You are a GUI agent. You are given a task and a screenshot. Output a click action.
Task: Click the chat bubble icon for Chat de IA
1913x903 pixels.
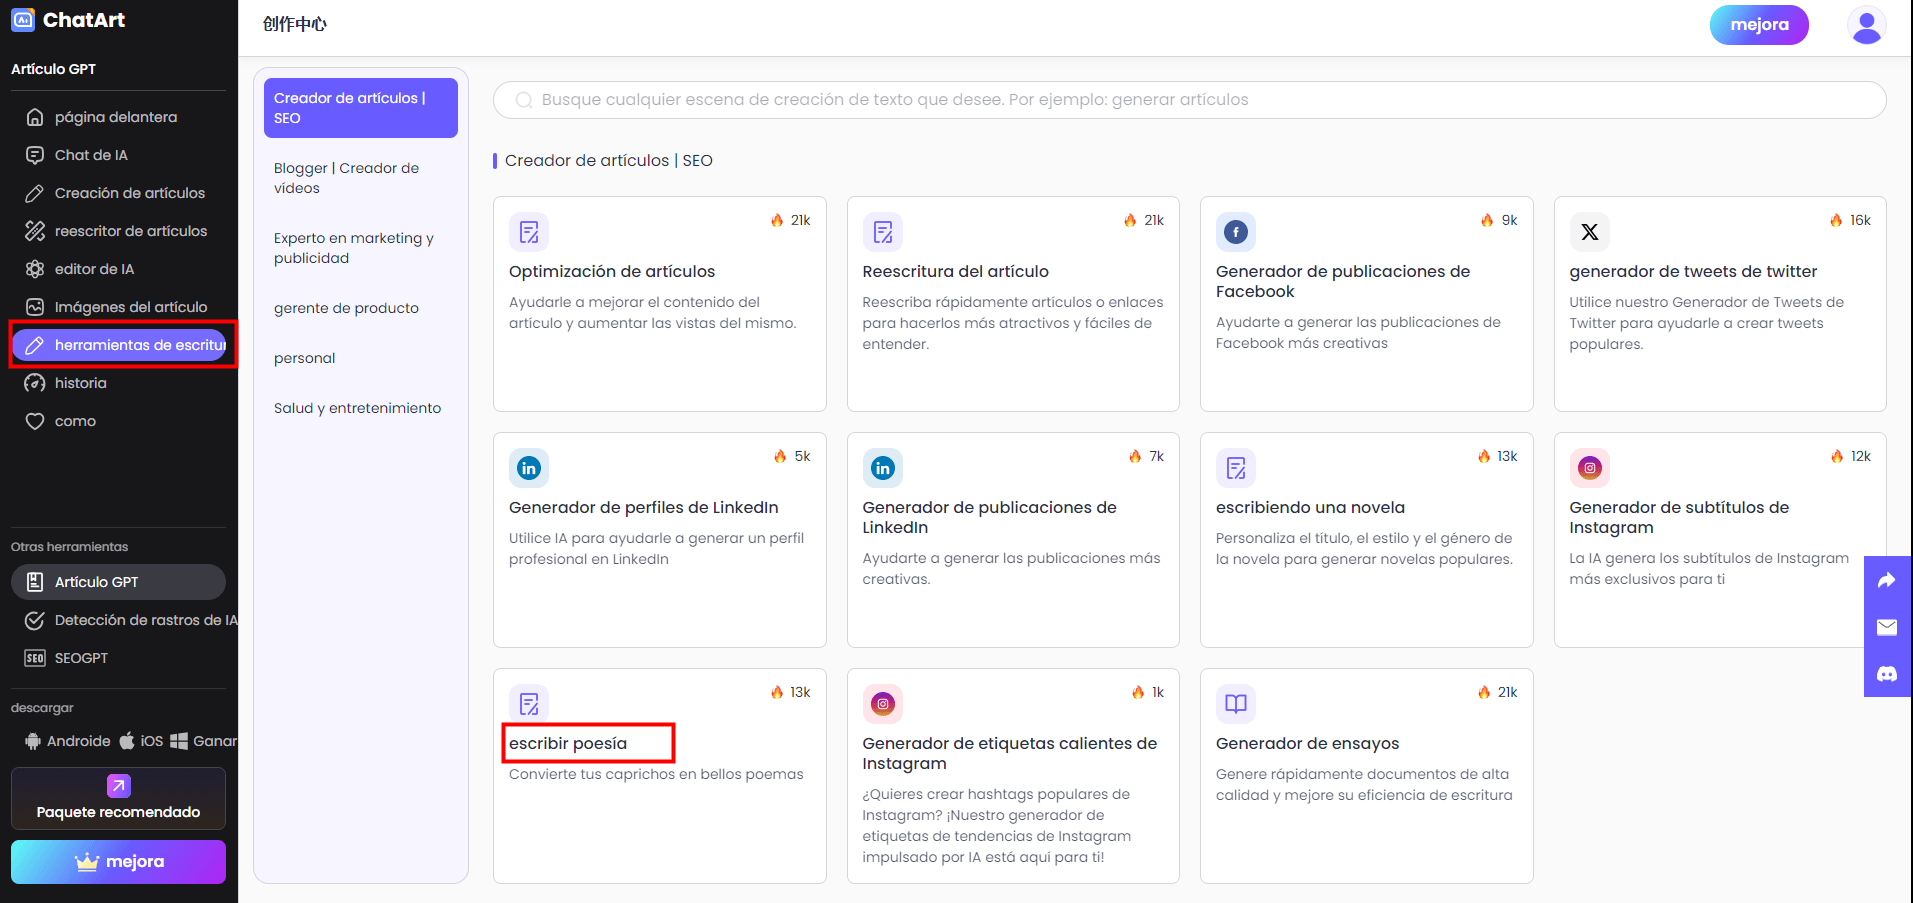(x=35, y=155)
